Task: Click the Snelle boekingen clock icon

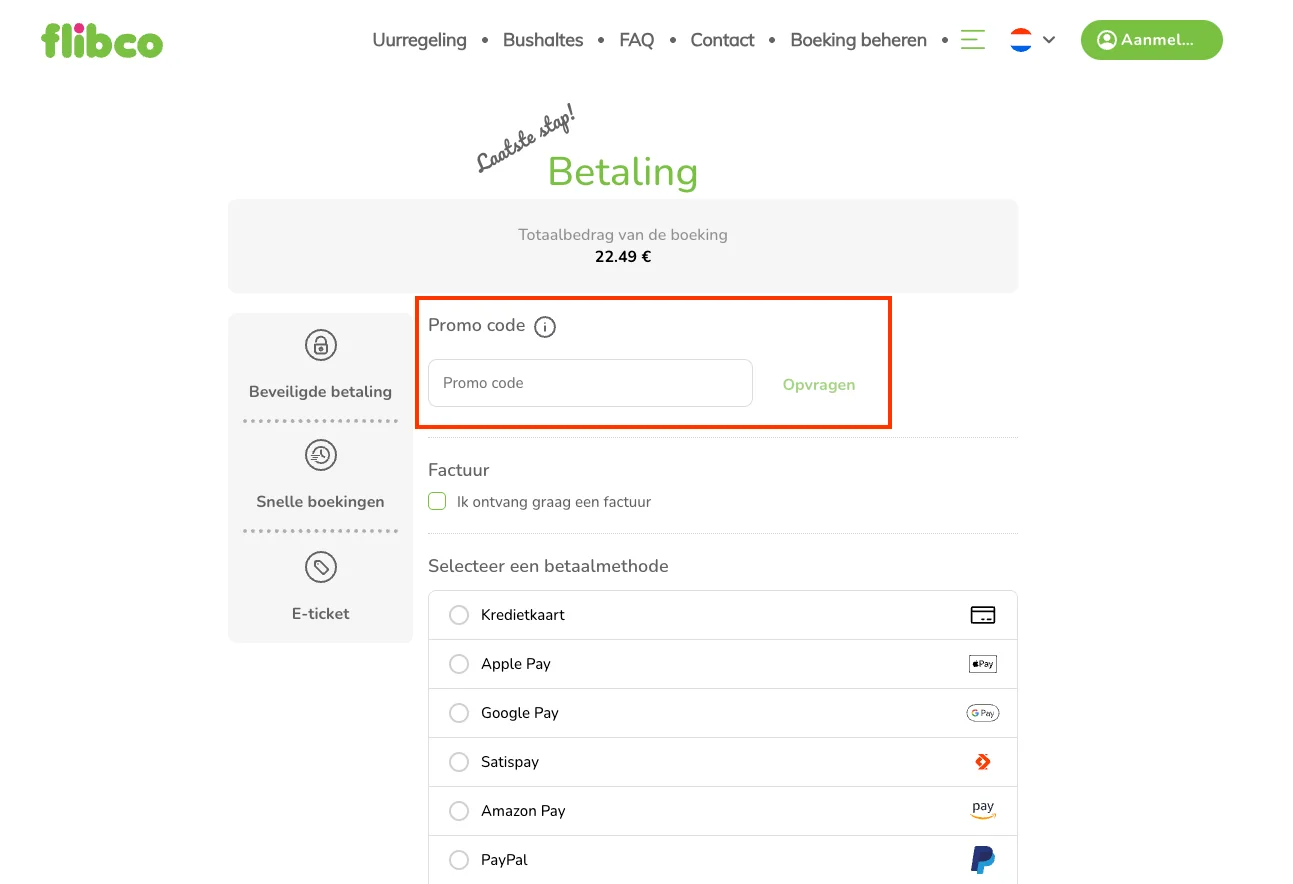Action: pos(321,456)
